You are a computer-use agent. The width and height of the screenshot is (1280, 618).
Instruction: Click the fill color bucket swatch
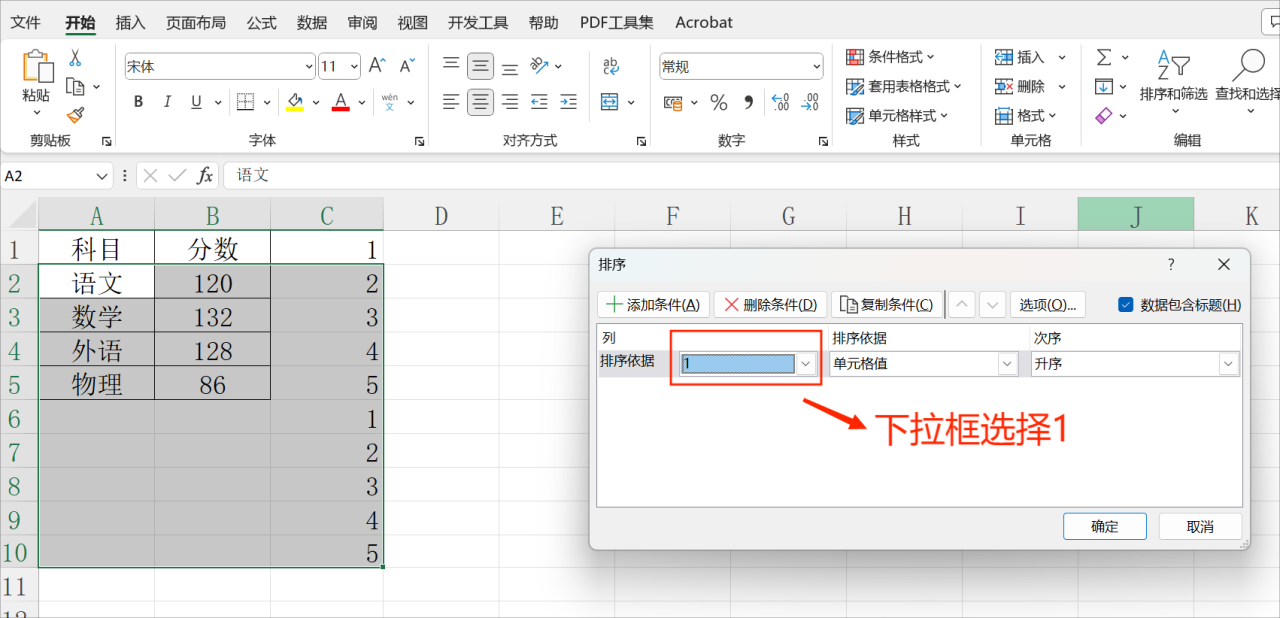click(x=294, y=101)
